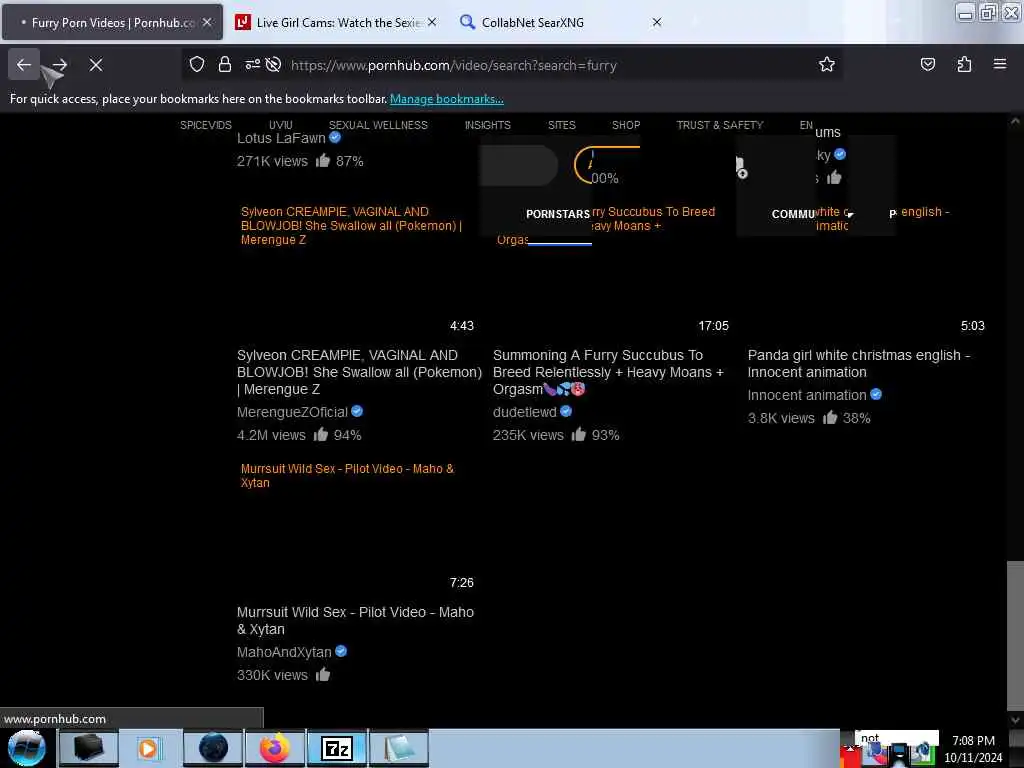The width and height of the screenshot is (1024, 768).
Task: Click the scrollbar down arrow
Action: coord(1015,720)
